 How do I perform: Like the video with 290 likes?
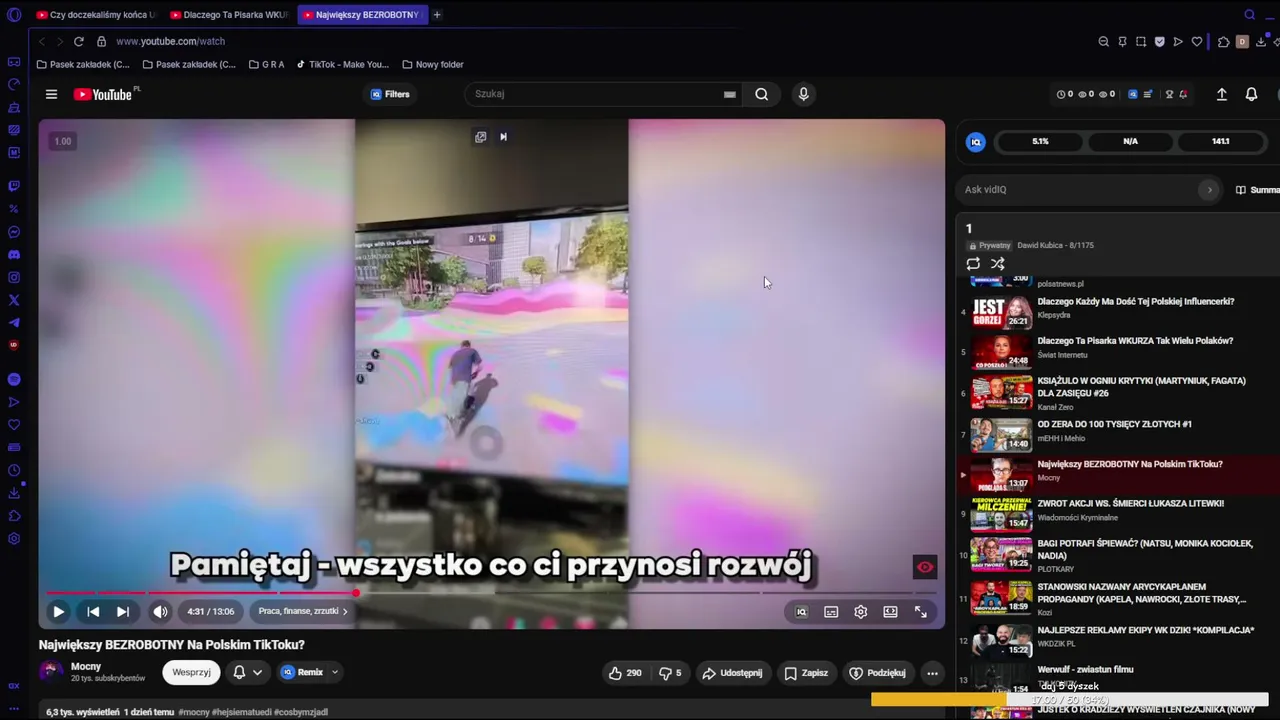625,673
